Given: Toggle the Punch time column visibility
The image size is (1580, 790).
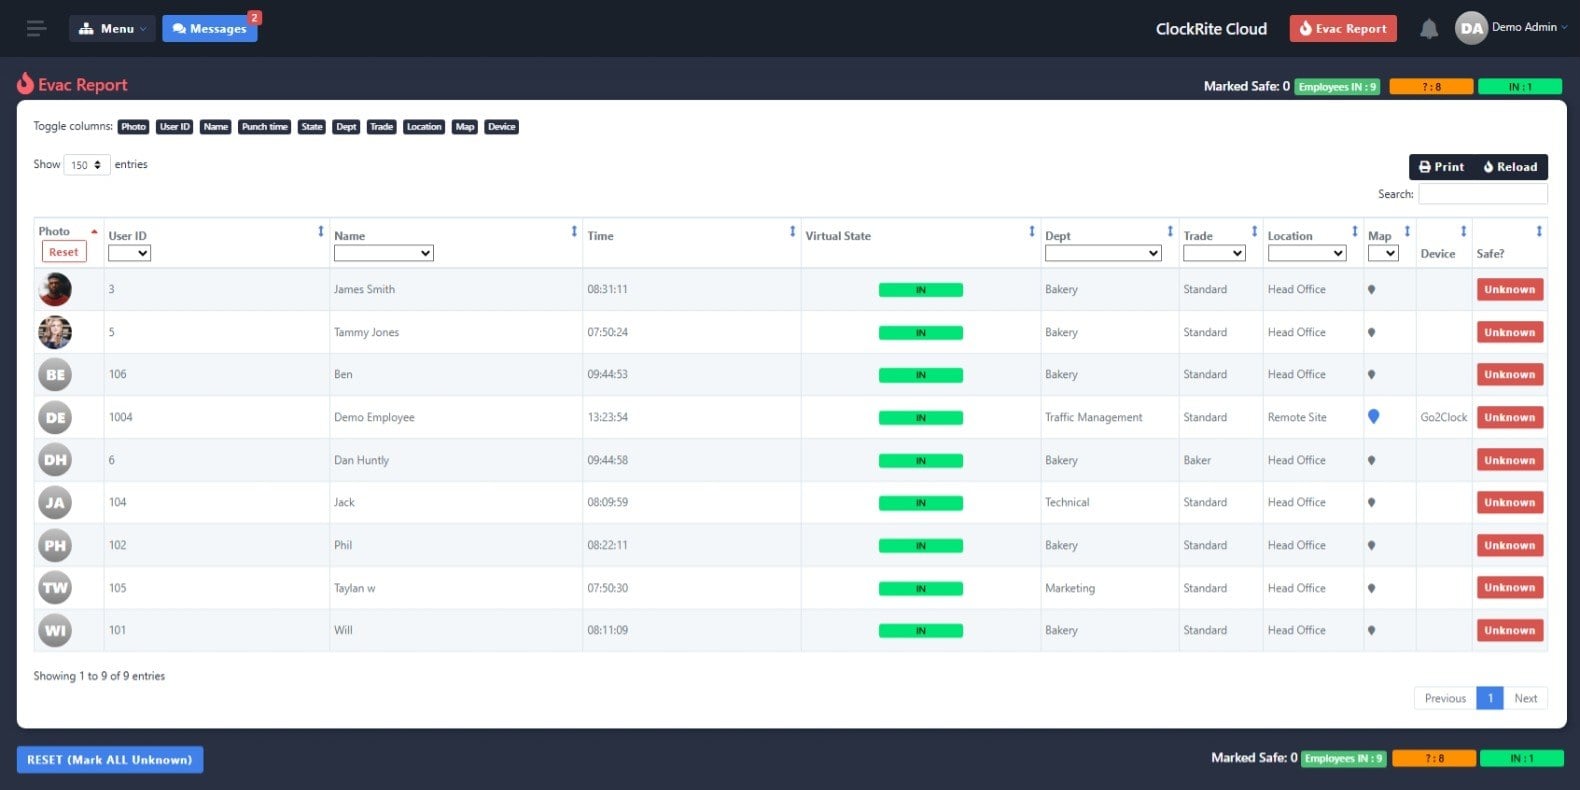Looking at the screenshot, I should tap(265, 127).
